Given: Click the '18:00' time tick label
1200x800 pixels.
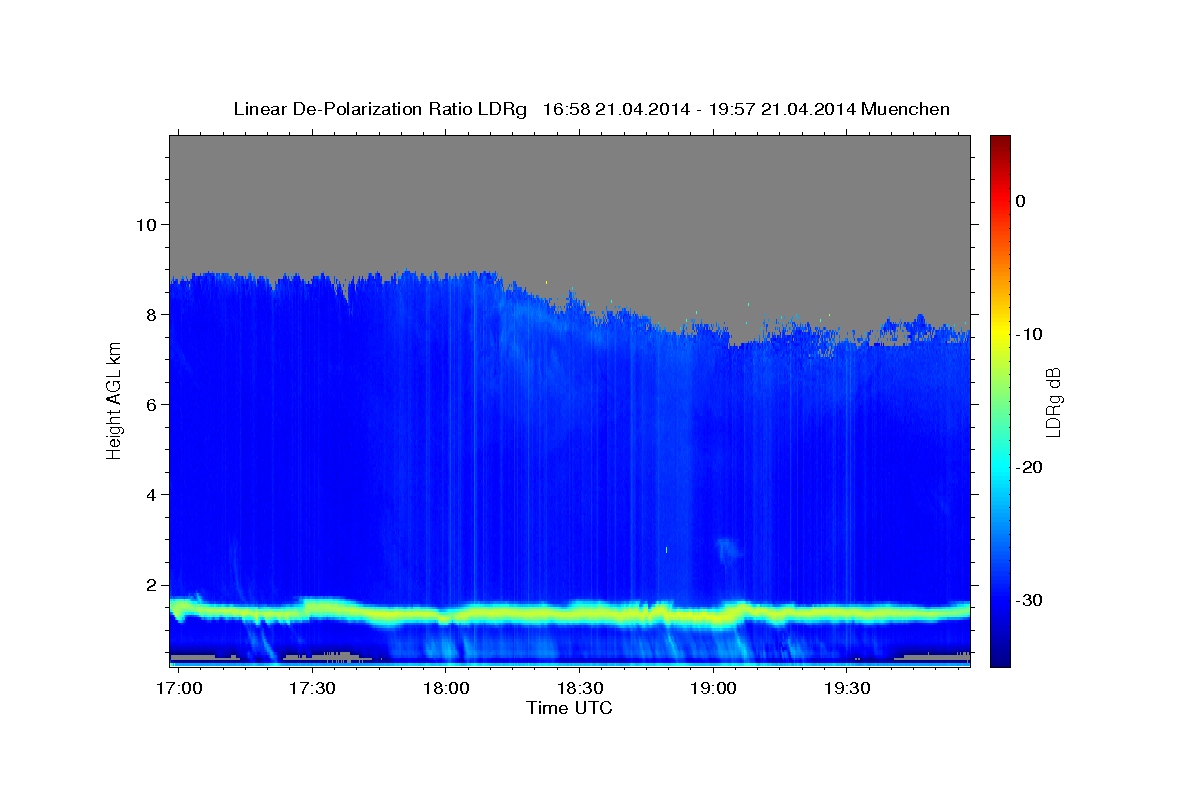Looking at the screenshot, I should [446, 688].
